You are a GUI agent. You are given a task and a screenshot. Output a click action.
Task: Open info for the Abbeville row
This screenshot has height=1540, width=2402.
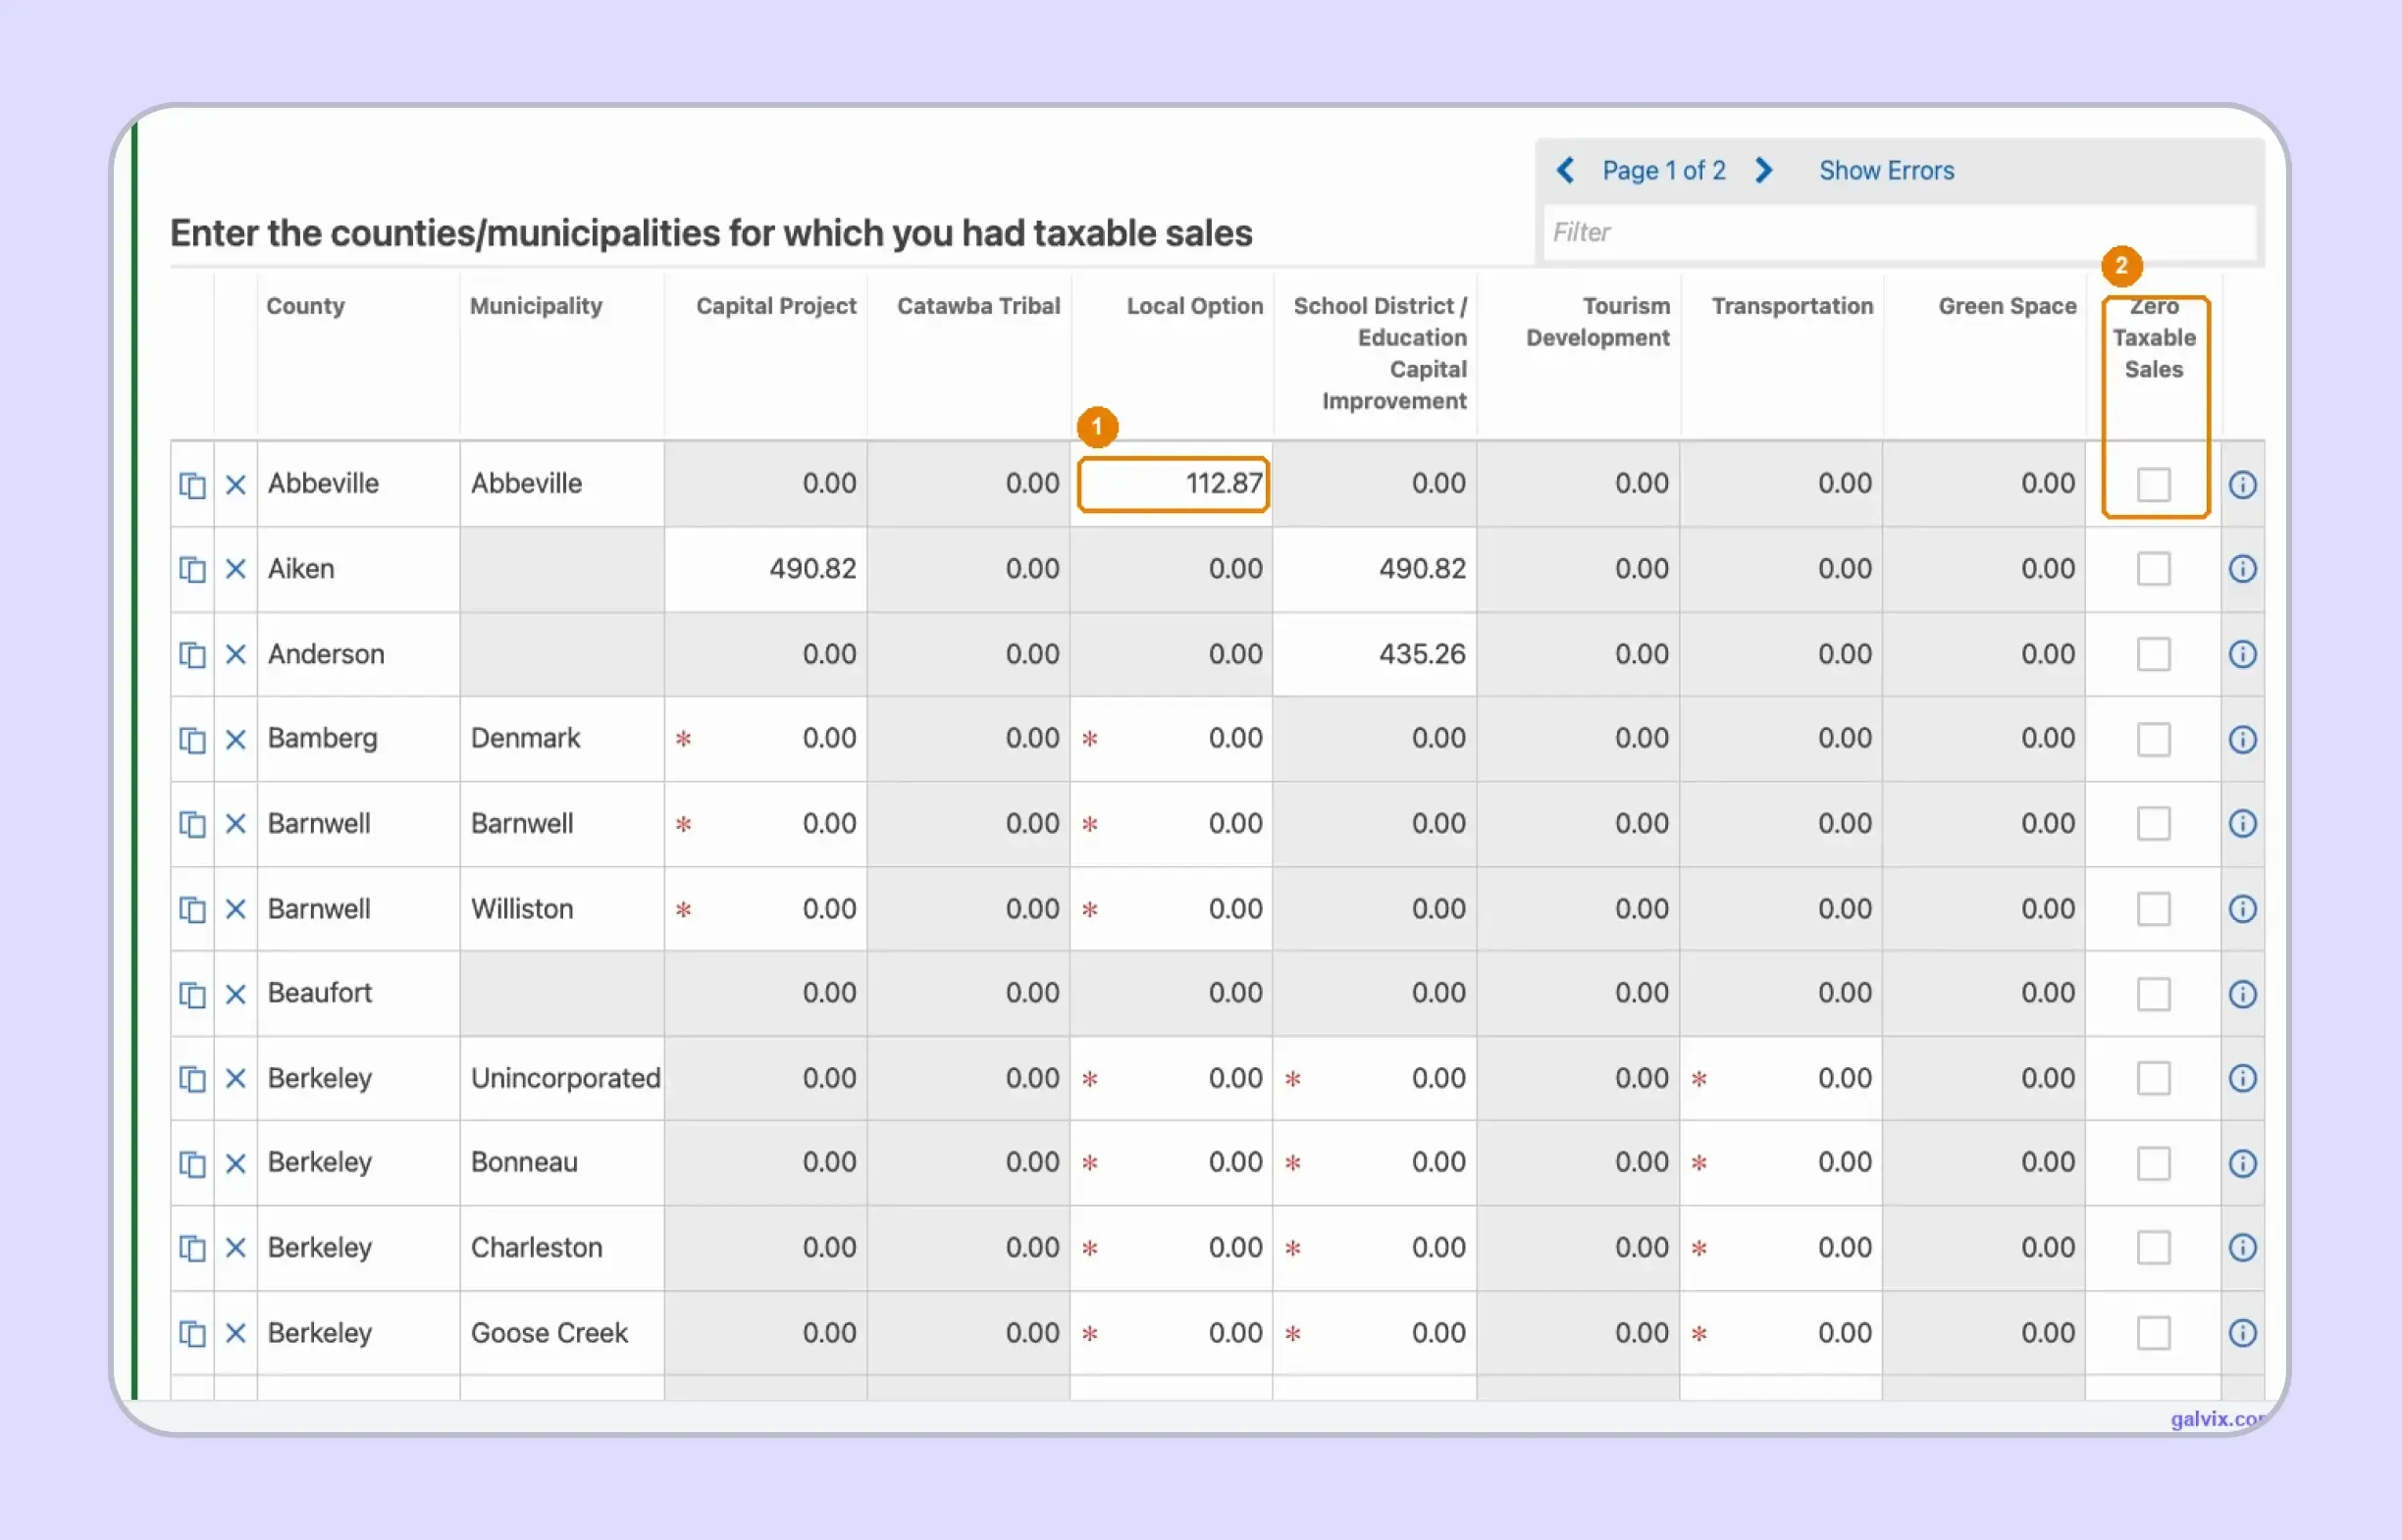pos(2243,485)
